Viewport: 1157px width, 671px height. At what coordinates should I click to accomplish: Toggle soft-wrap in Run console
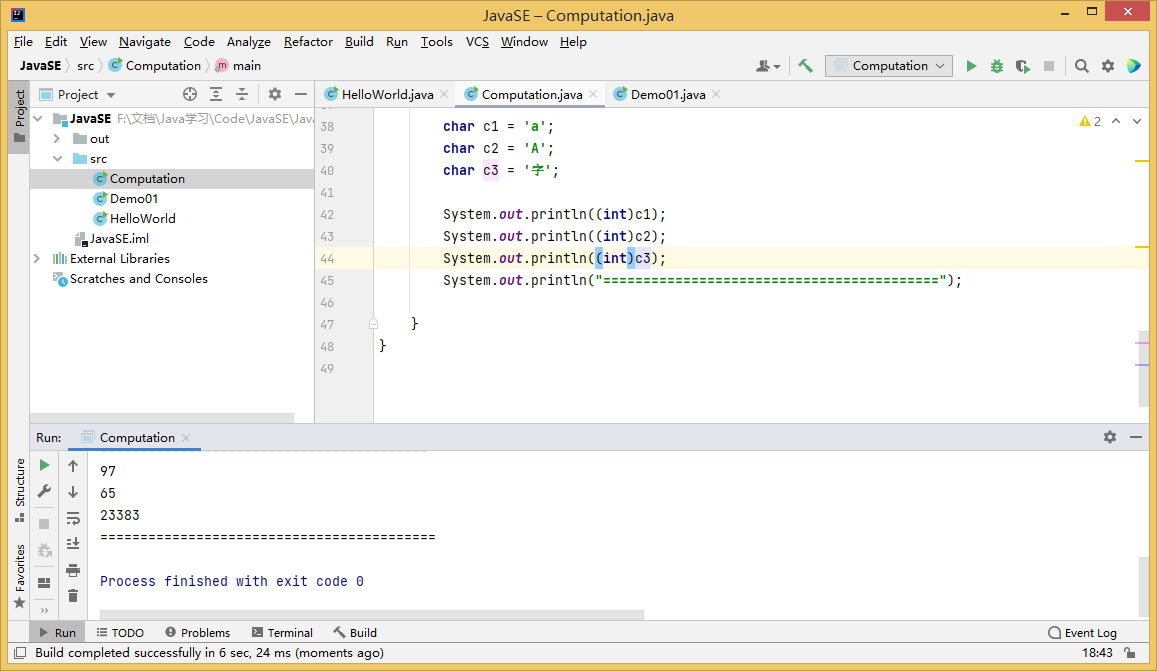coord(73,518)
